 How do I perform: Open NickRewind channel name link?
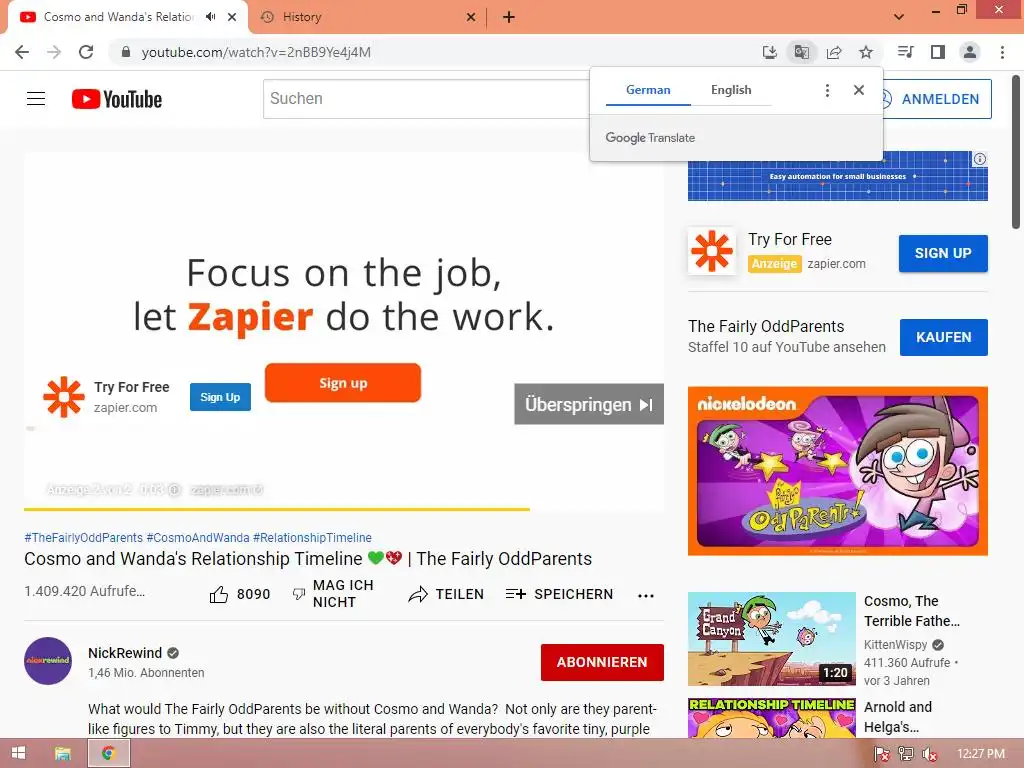[x=125, y=653]
